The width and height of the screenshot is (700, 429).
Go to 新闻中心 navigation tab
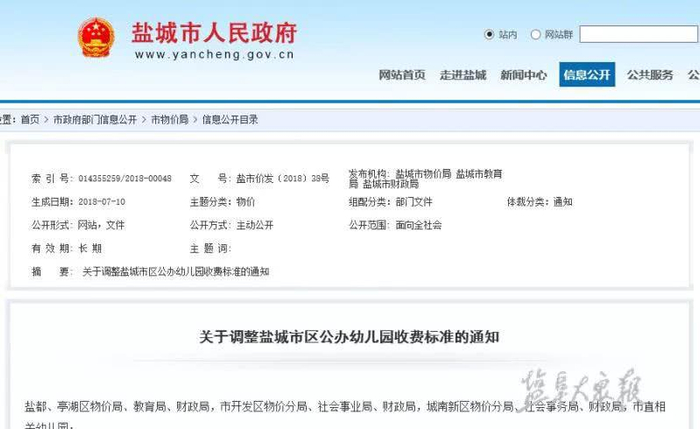pyautogui.click(x=524, y=75)
